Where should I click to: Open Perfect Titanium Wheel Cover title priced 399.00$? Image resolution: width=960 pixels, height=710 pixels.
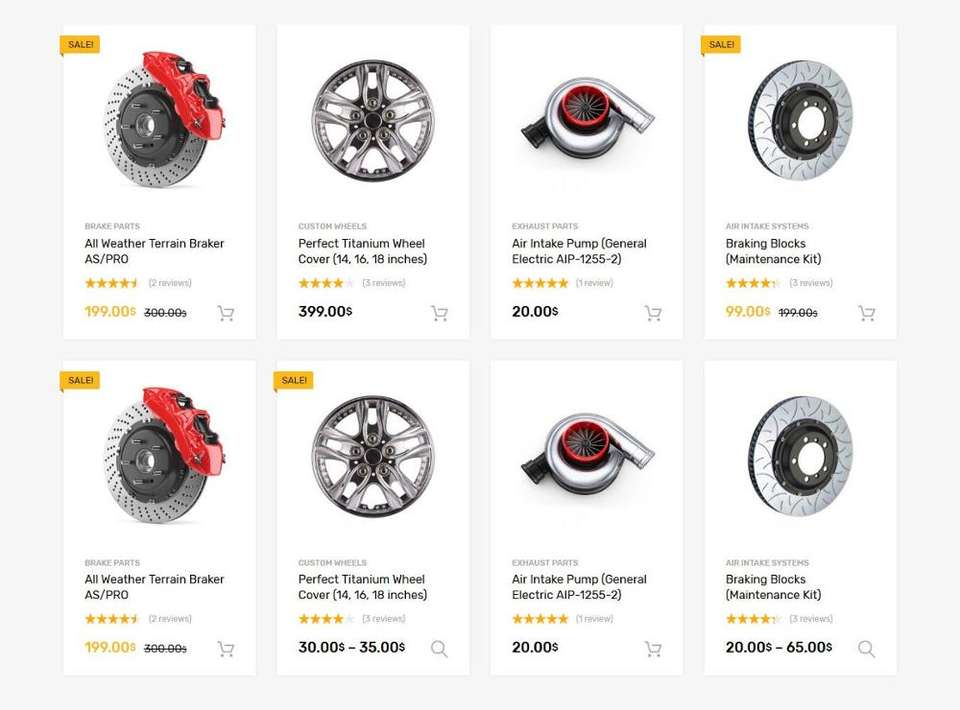pos(362,251)
